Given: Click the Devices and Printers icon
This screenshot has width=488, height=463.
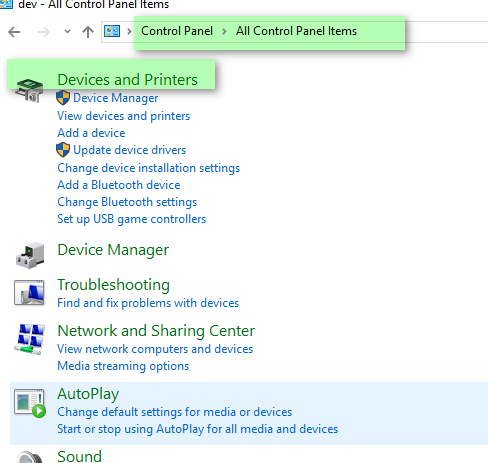Looking at the screenshot, I should coord(29,90).
